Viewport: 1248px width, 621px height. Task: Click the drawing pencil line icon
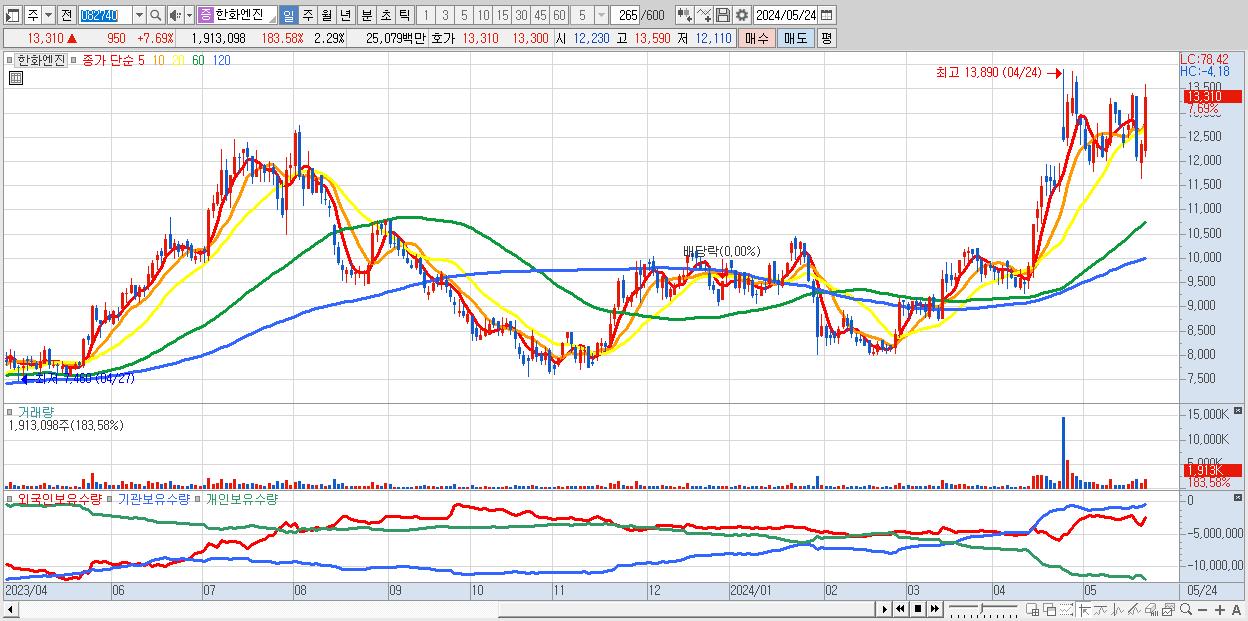click(x=1133, y=609)
